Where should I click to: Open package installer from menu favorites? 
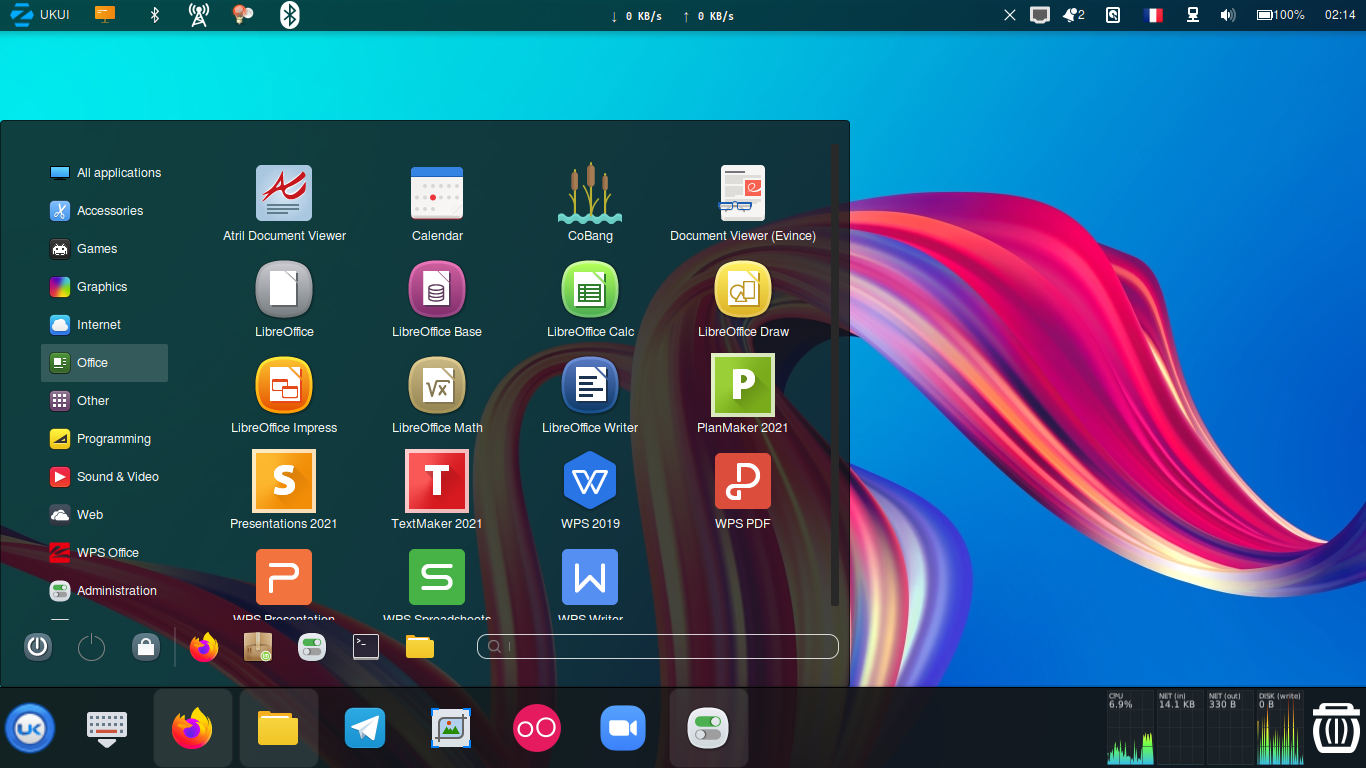click(258, 647)
